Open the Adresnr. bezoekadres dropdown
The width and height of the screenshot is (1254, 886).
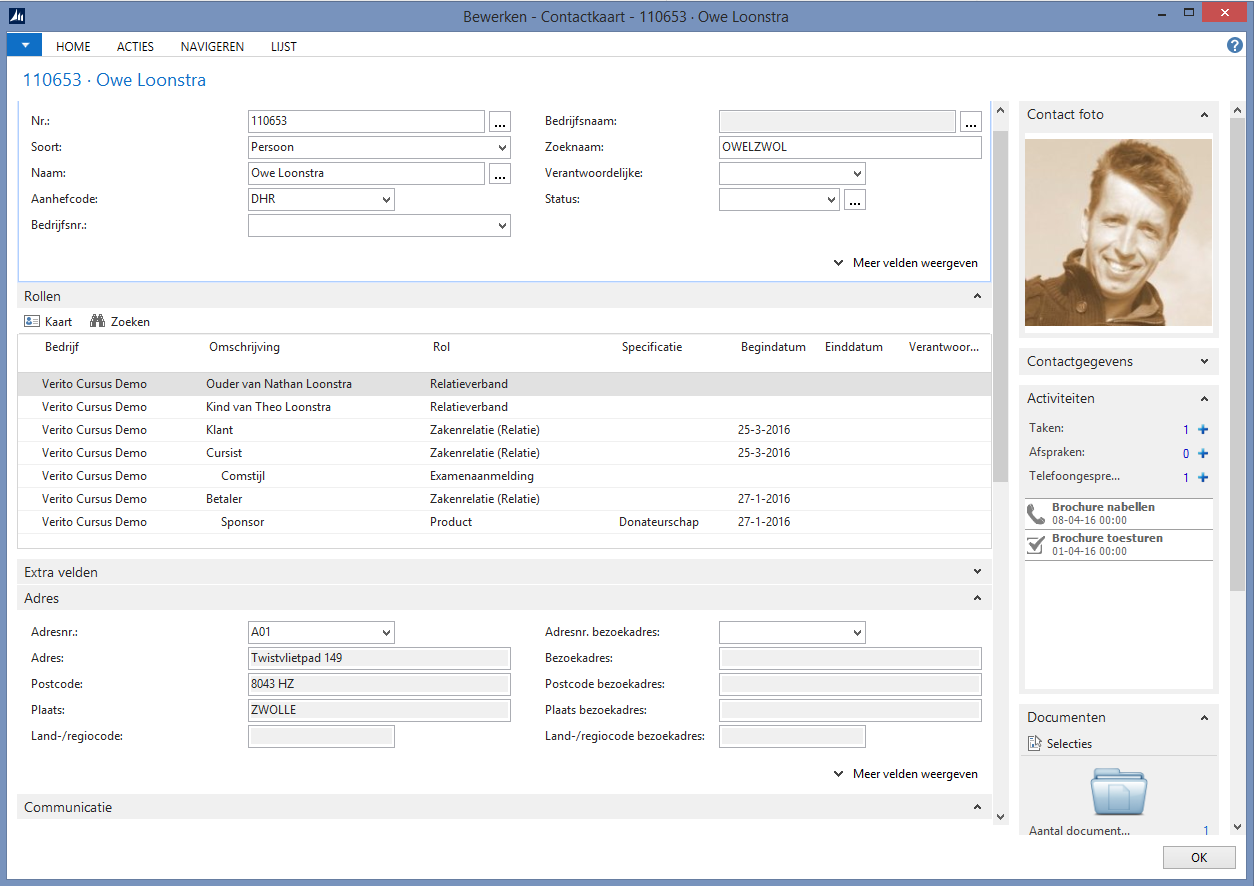(857, 632)
